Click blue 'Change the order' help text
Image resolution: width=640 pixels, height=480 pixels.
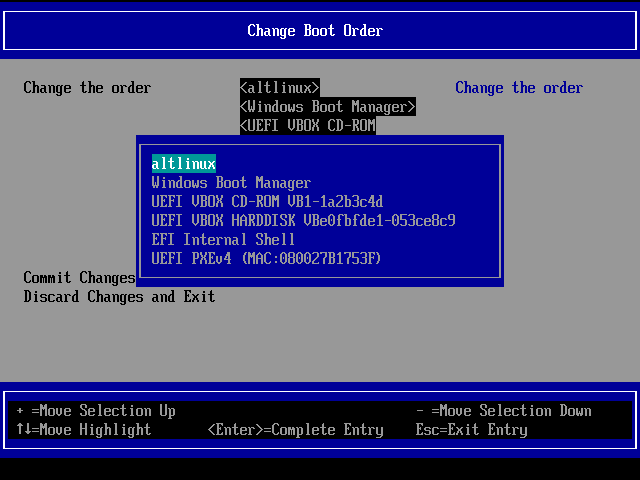tap(519, 88)
